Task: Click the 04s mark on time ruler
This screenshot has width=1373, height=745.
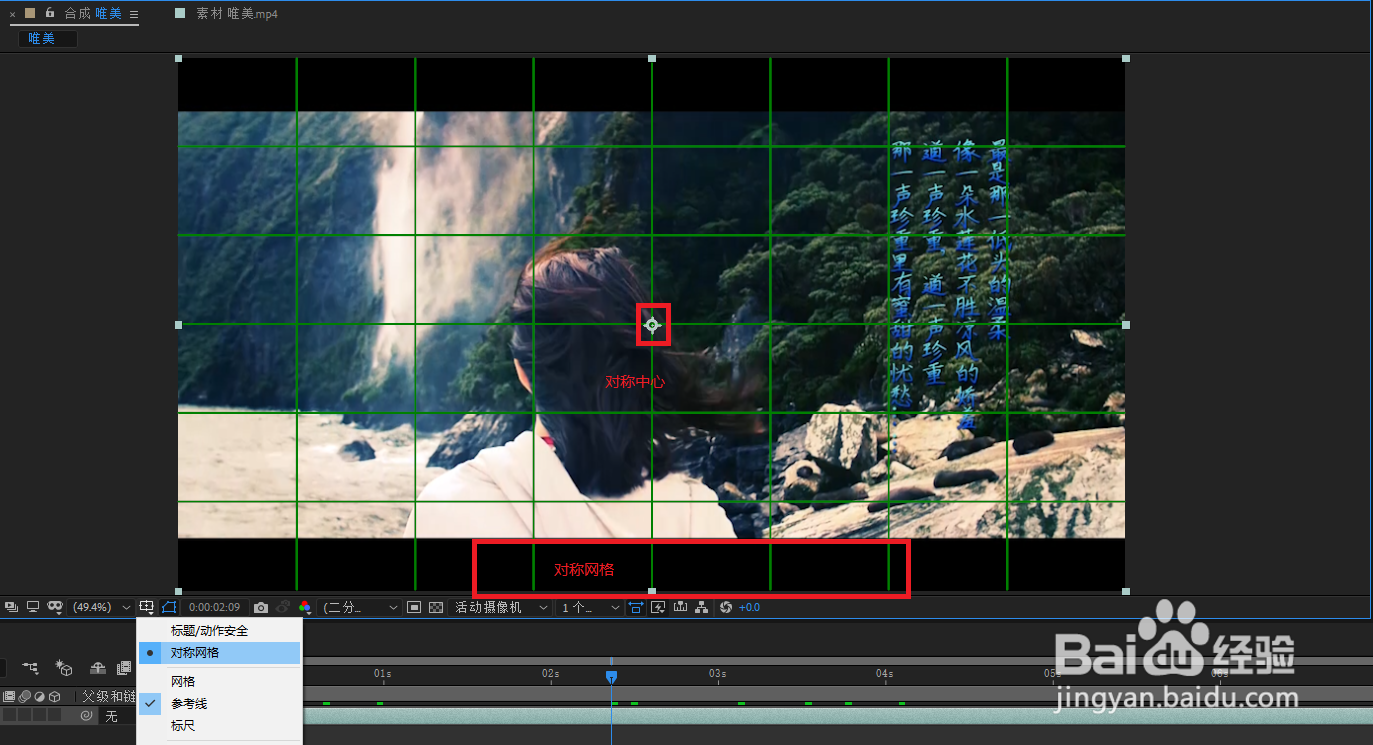Action: click(x=884, y=674)
